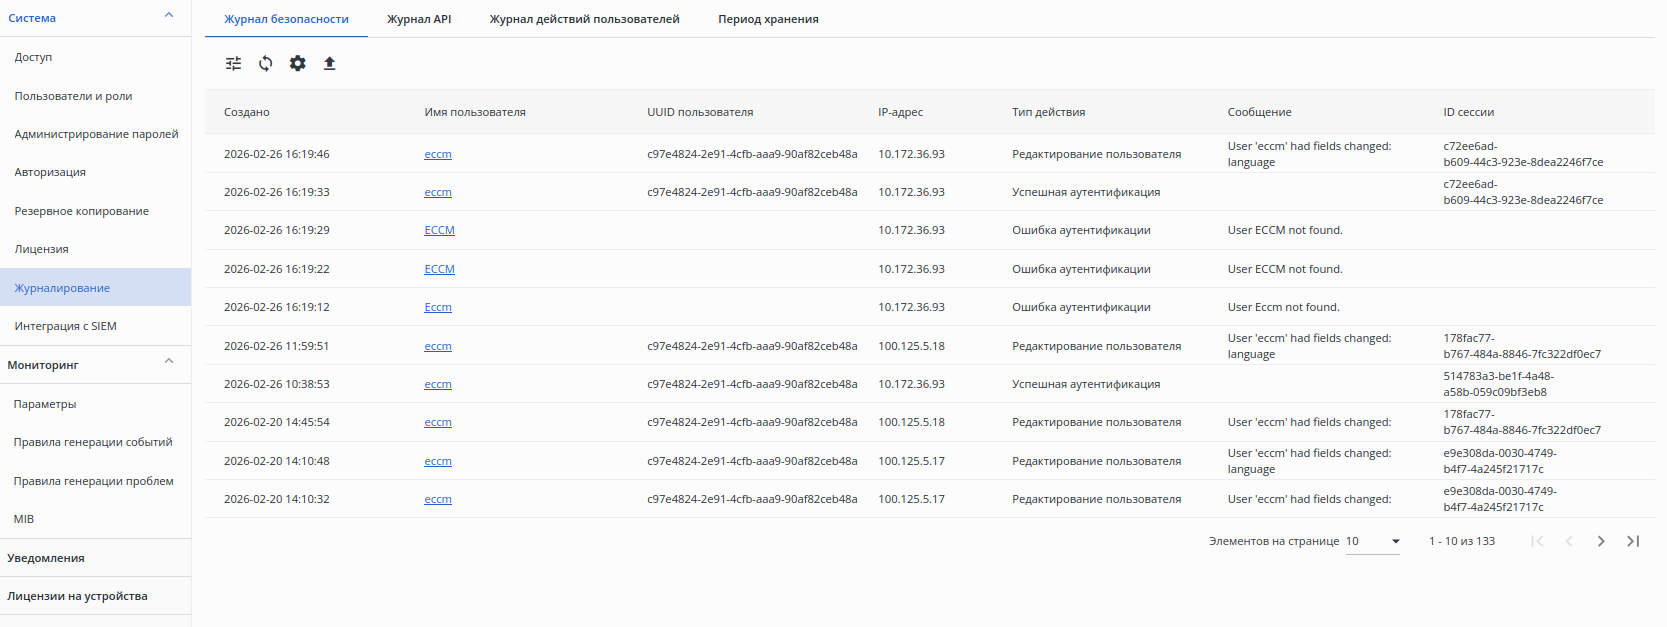Jump to the first results page
The width and height of the screenshot is (1667, 627).
click(1537, 541)
